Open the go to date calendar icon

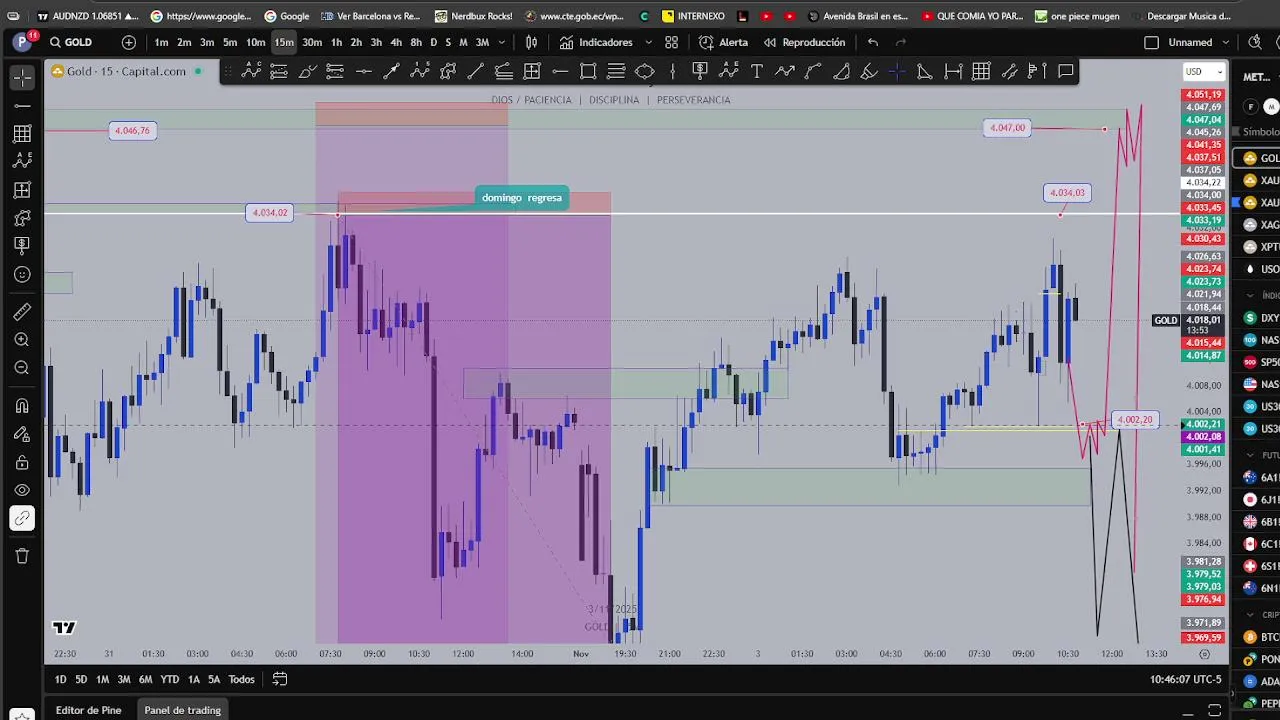pyautogui.click(x=280, y=679)
